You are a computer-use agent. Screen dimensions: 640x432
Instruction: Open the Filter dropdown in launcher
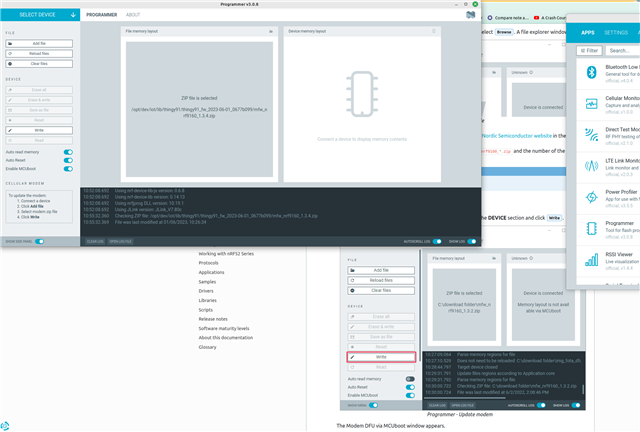click(589, 51)
